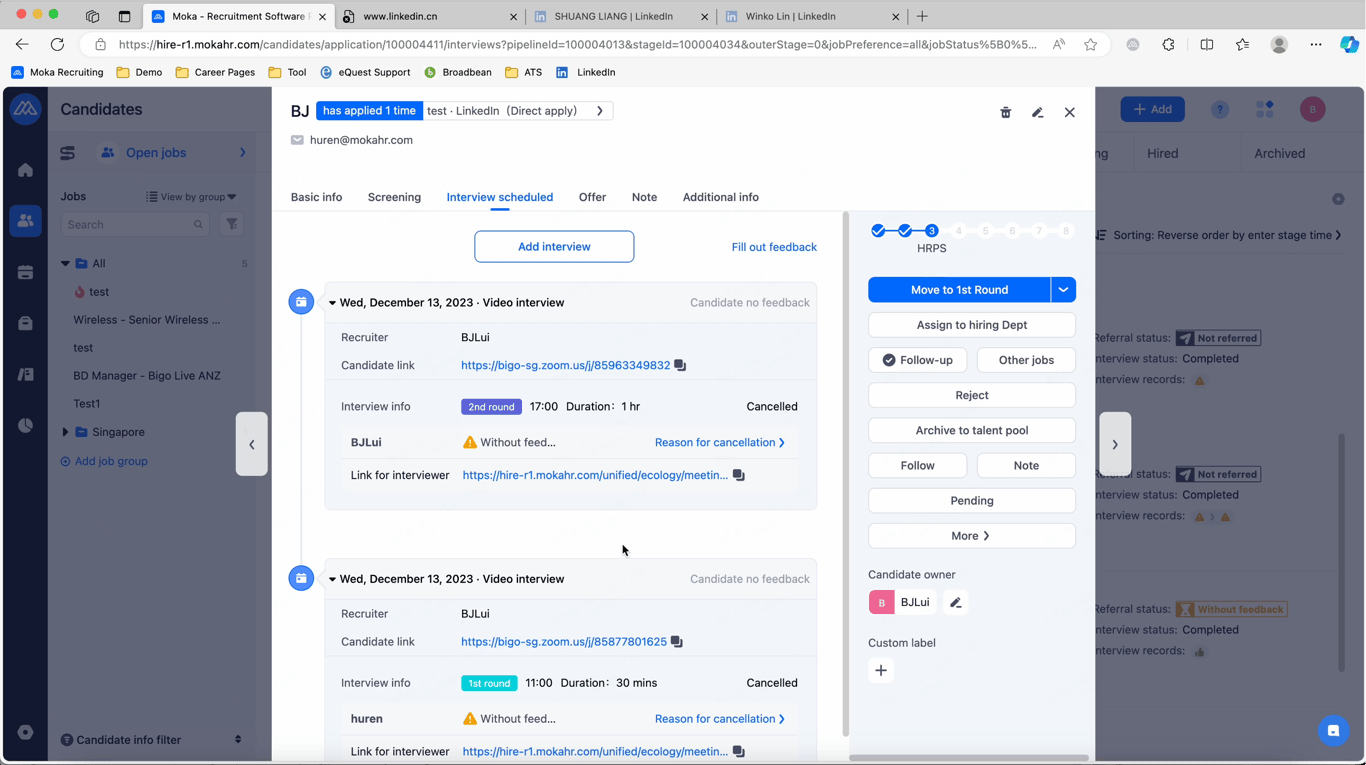This screenshot has height=765, width=1366.
Task: Select BD Manager - Bigo Live ANZ job
Action: [147, 376]
